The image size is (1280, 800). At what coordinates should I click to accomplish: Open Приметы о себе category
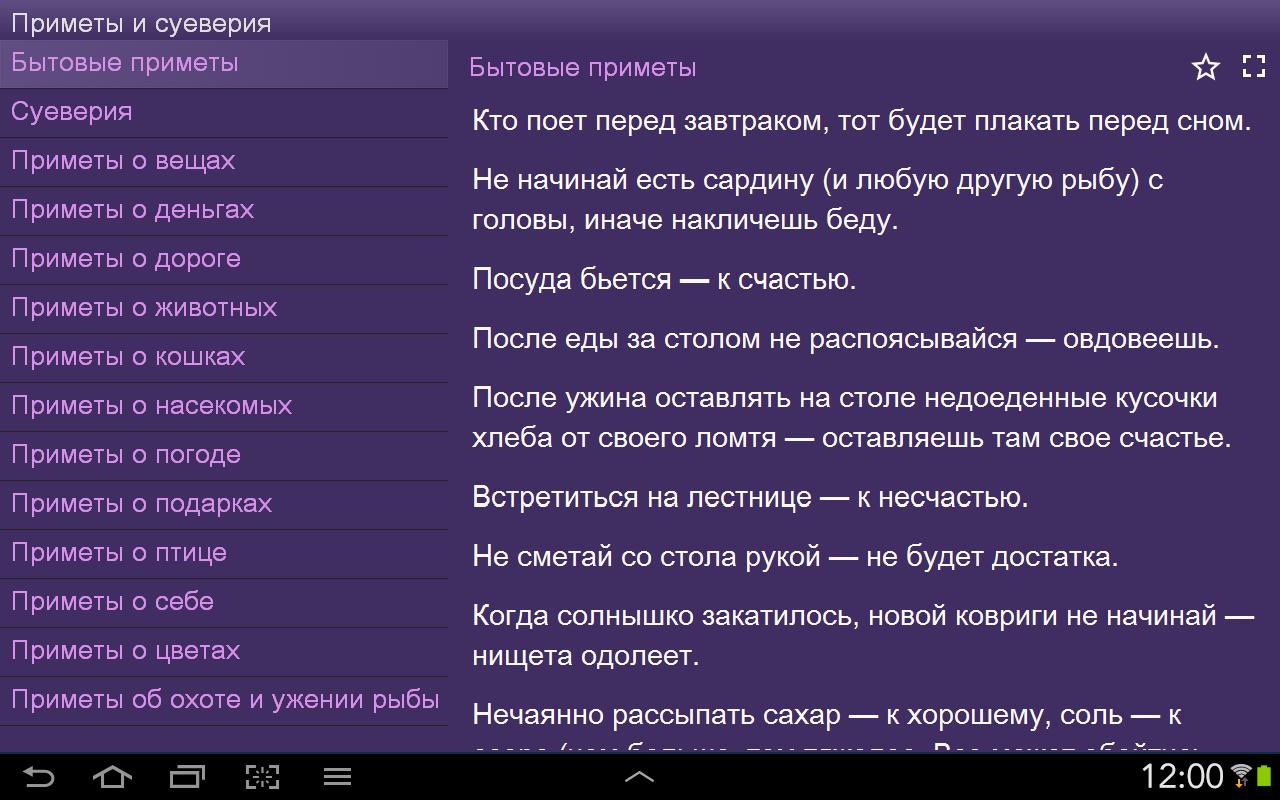click(x=224, y=602)
